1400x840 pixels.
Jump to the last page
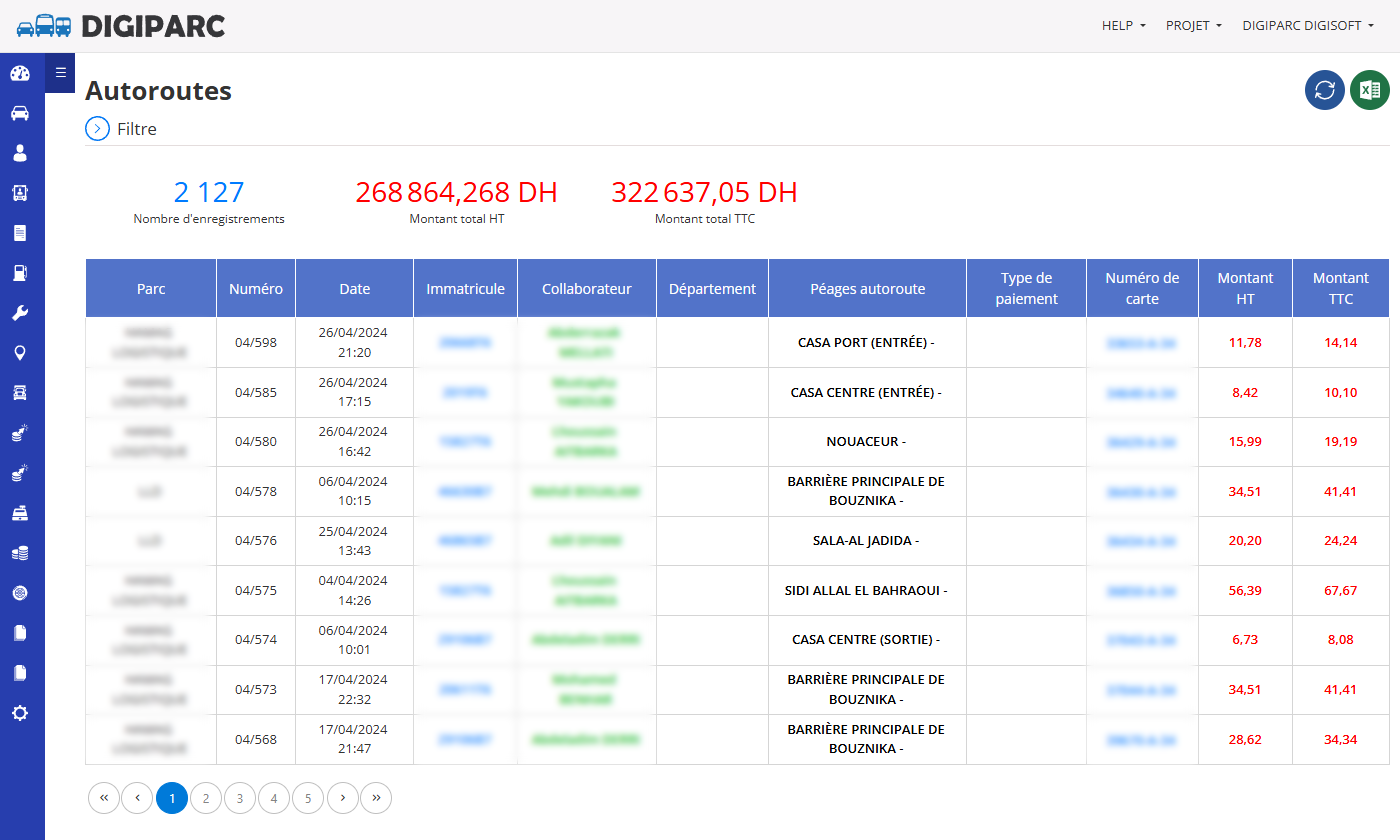(376, 798)
